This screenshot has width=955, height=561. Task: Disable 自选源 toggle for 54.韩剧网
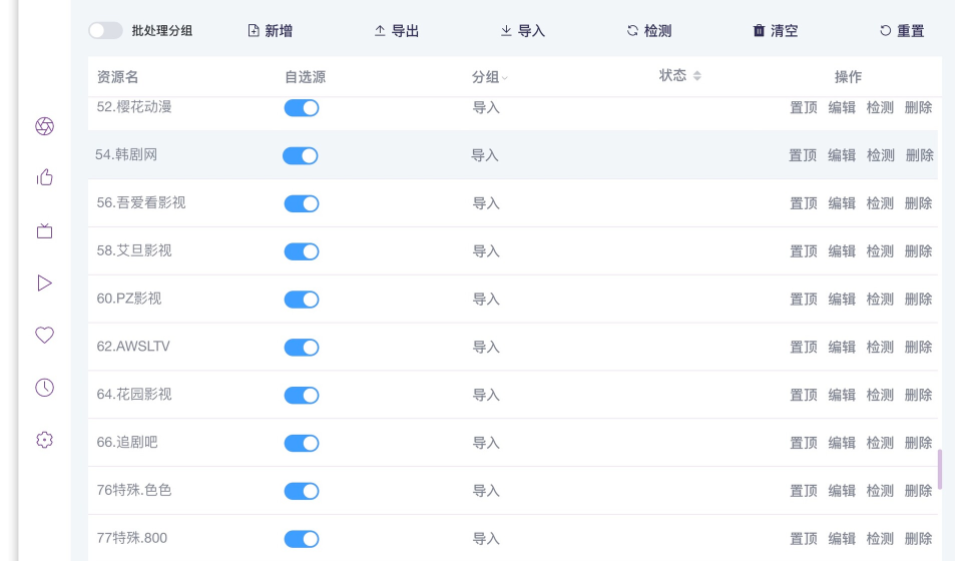(300, 155)
